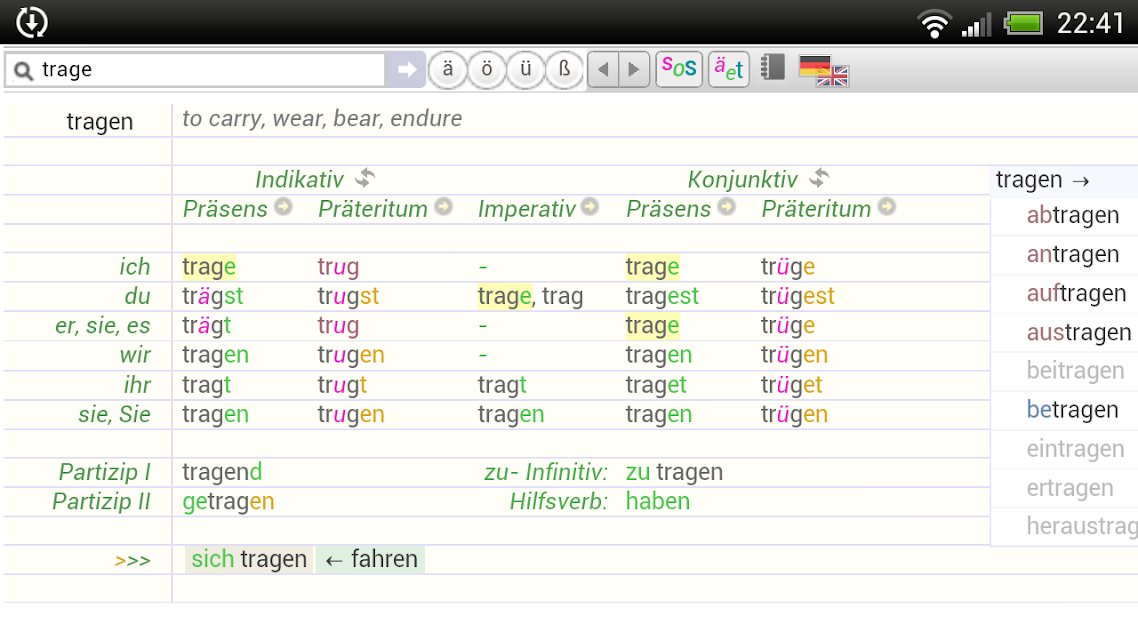The width and height of the screenshot is (1138, 640).
Task: Open the notebook icon
Action: point(773,68)
